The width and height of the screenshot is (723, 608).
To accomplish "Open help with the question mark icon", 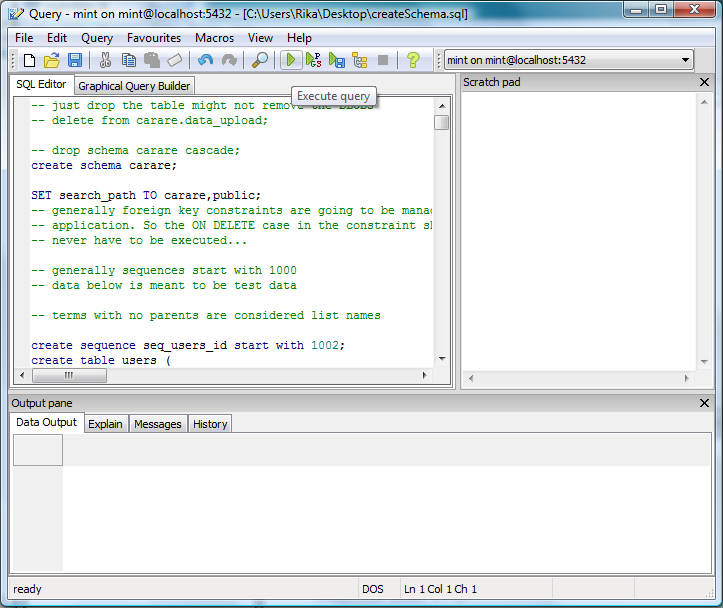I will click(x=413, y=60).
